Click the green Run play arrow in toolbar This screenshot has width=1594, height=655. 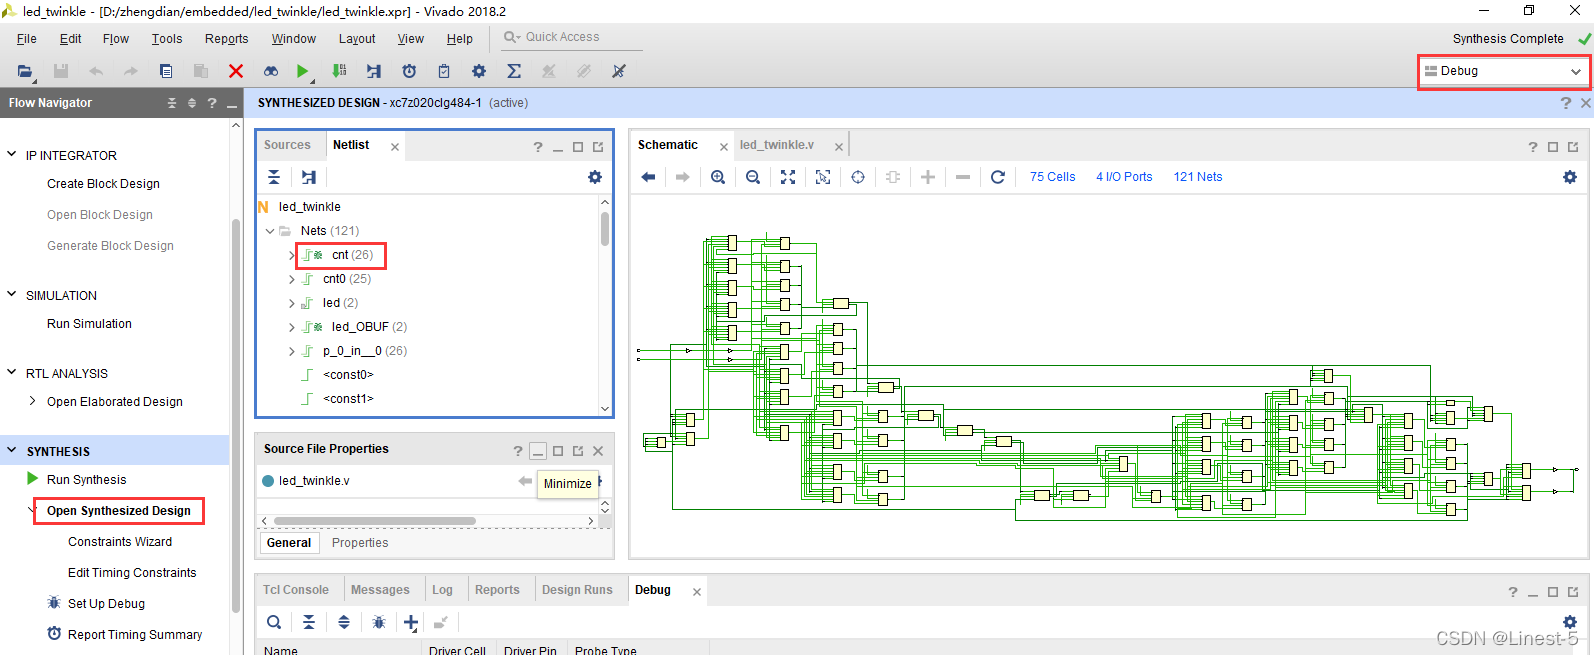point(302,71)
